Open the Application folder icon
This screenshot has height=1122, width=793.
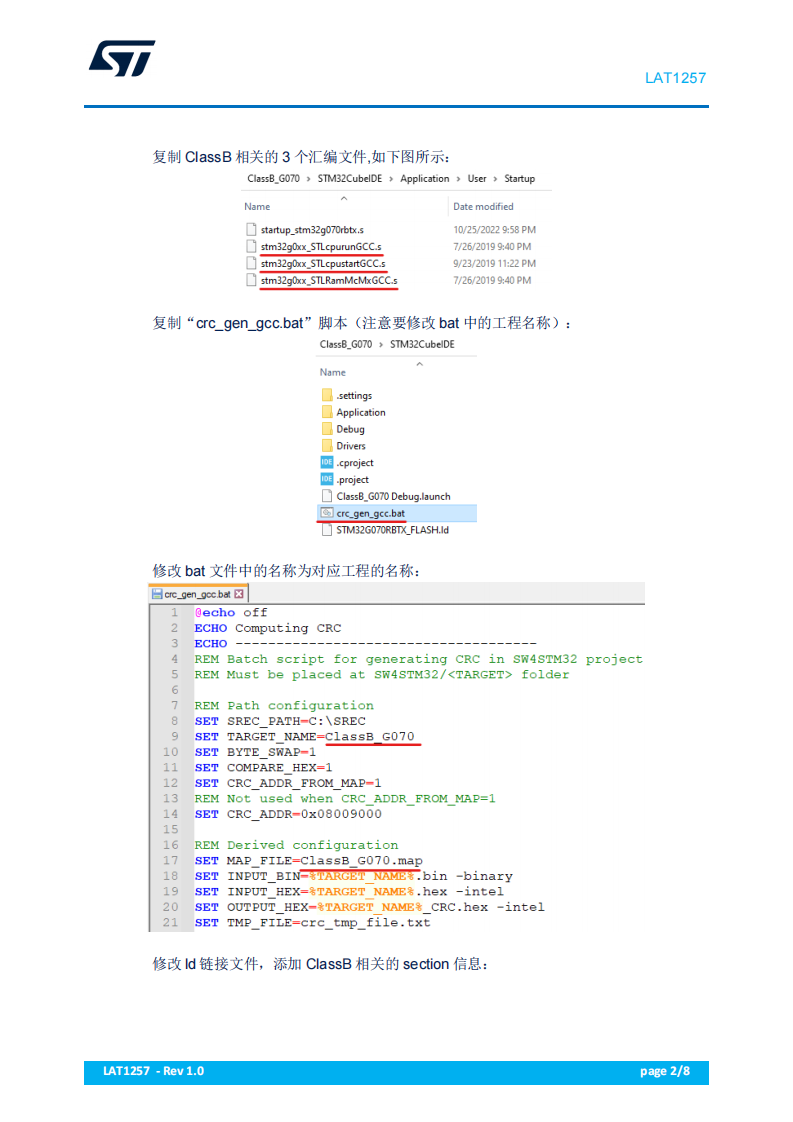tap(327, 412)
